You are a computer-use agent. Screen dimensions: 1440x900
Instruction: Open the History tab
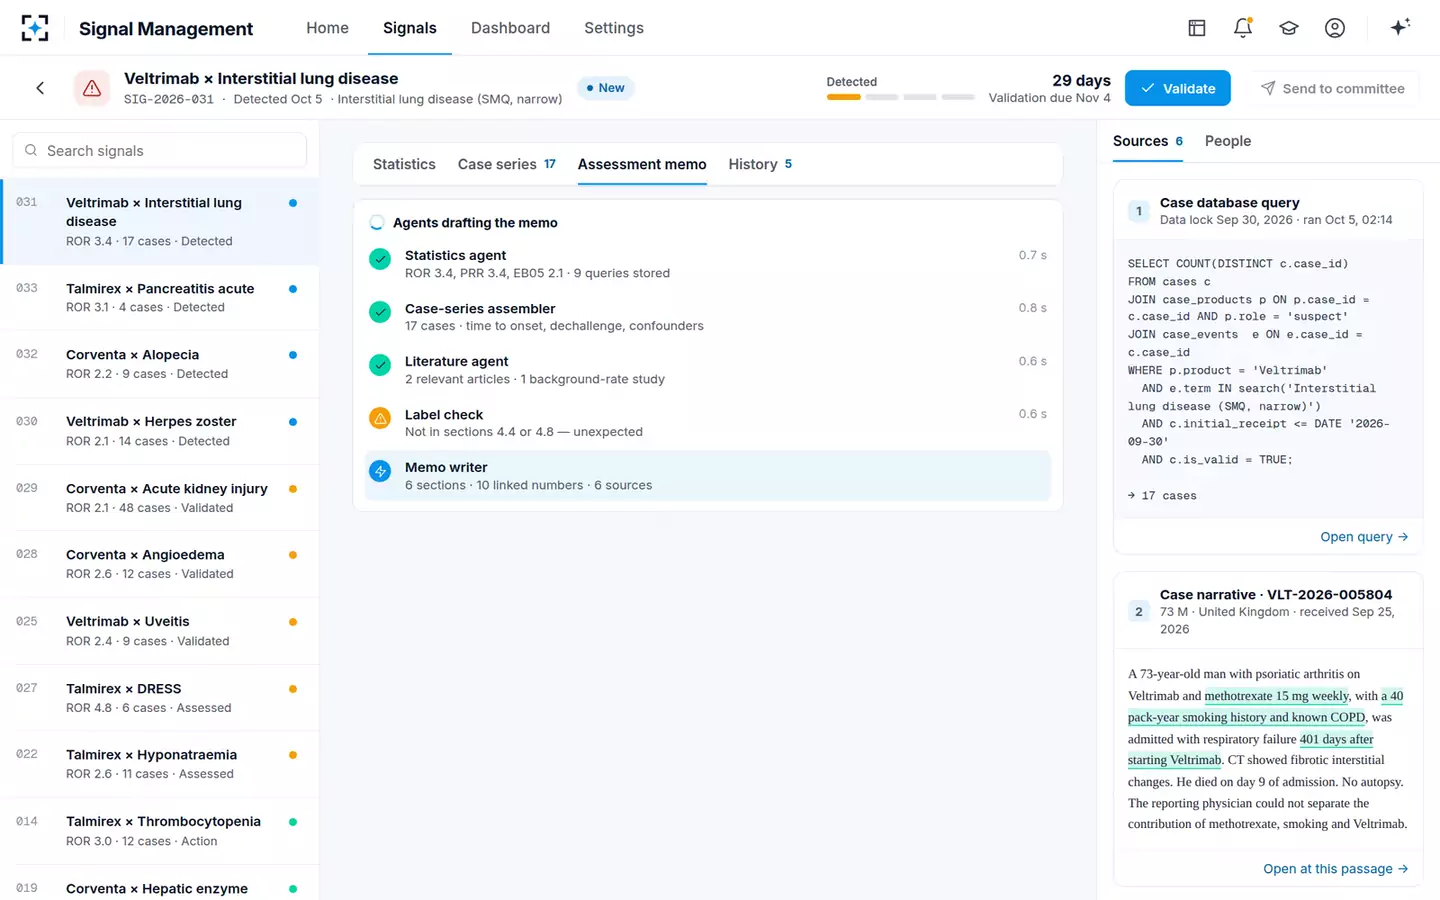pyautogui.click(x=760, y=164)
